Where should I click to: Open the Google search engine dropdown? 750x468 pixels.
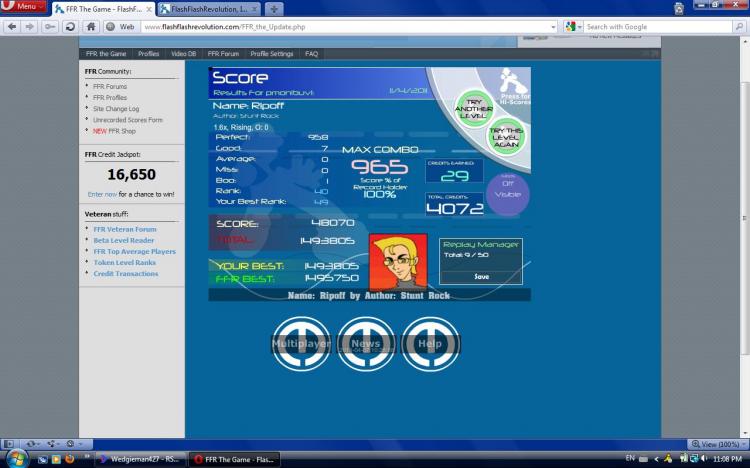[573, 27]
